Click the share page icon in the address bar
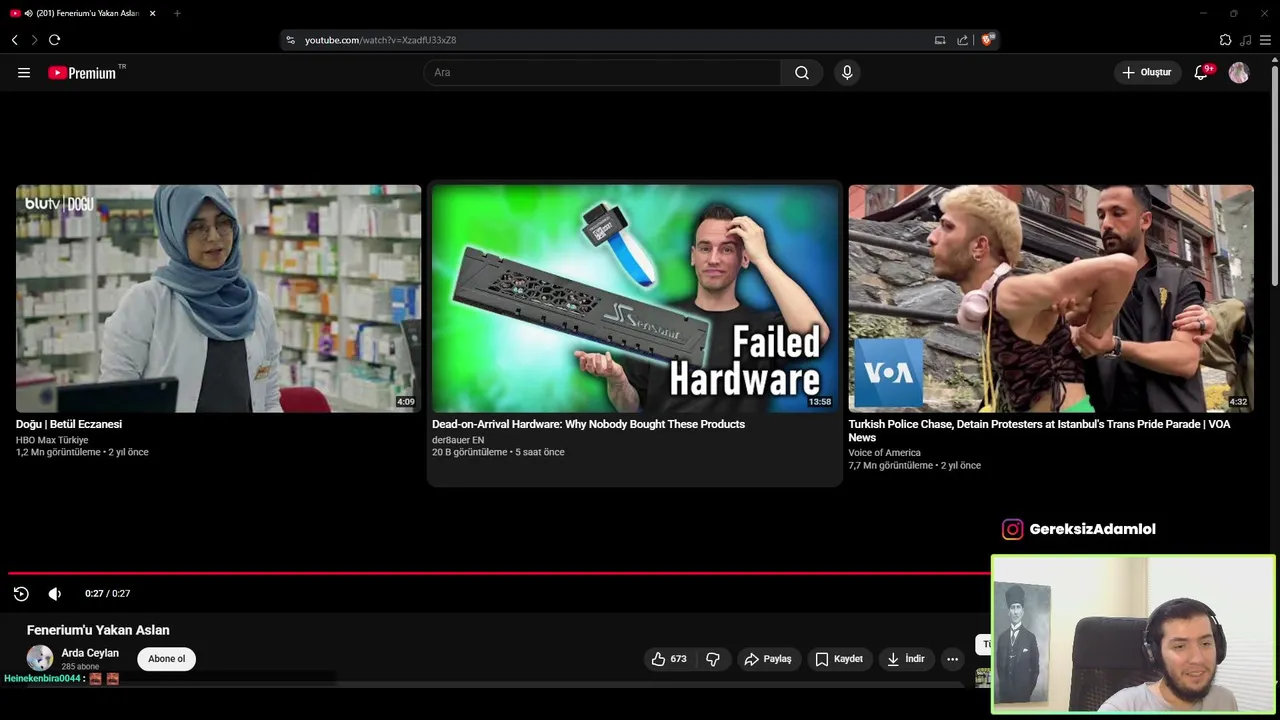 962,40
